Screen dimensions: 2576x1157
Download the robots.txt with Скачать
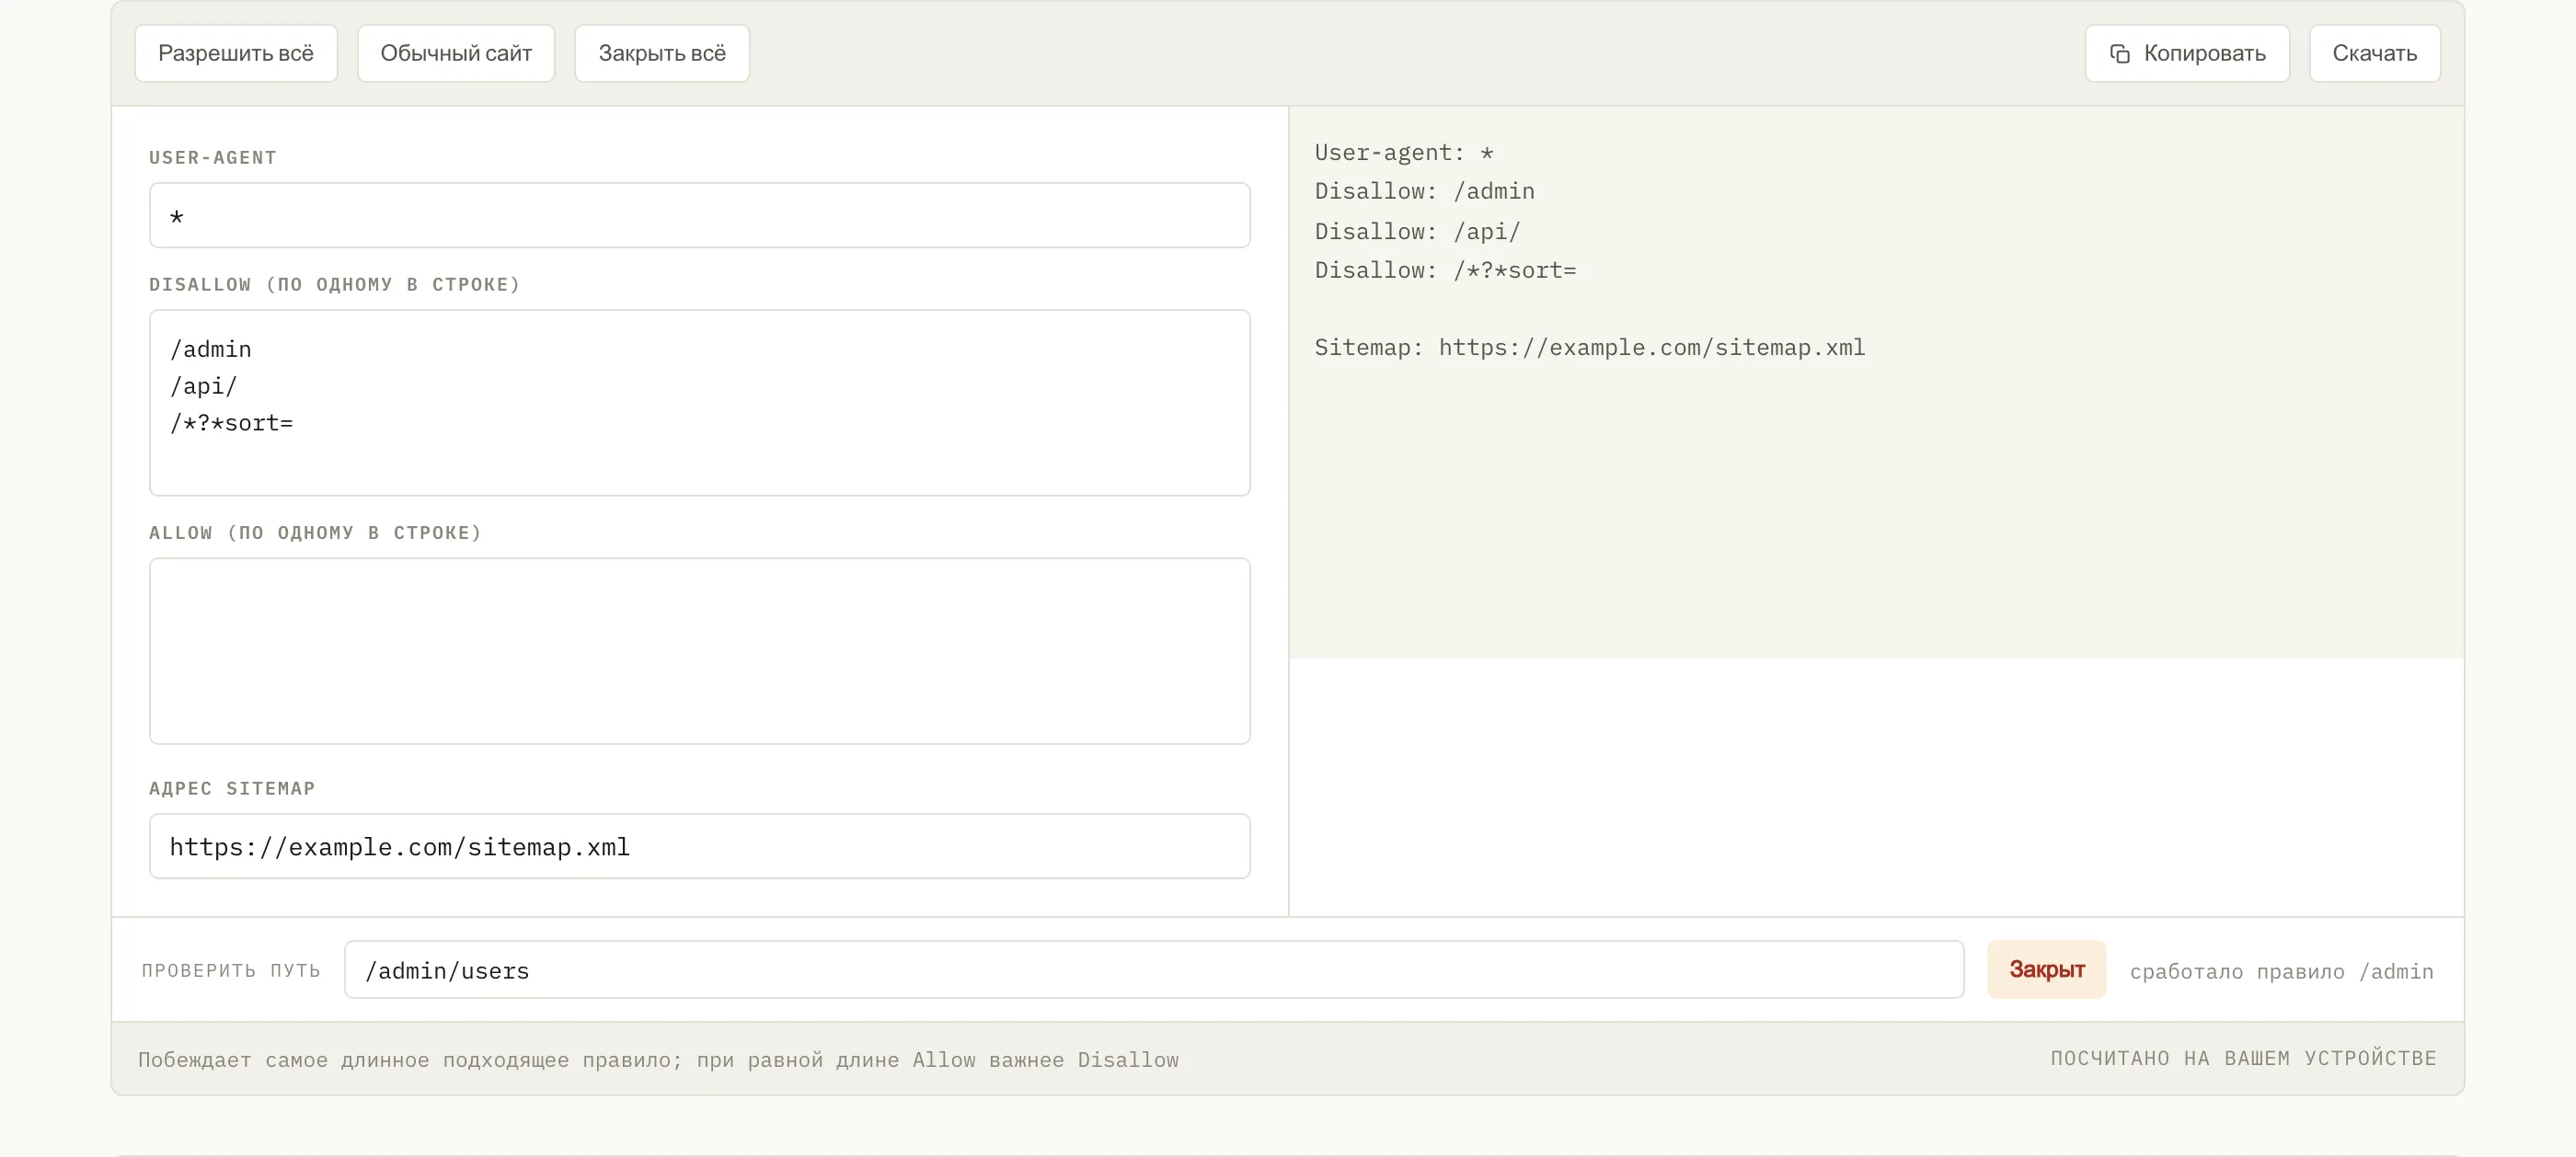point(2374,53)
